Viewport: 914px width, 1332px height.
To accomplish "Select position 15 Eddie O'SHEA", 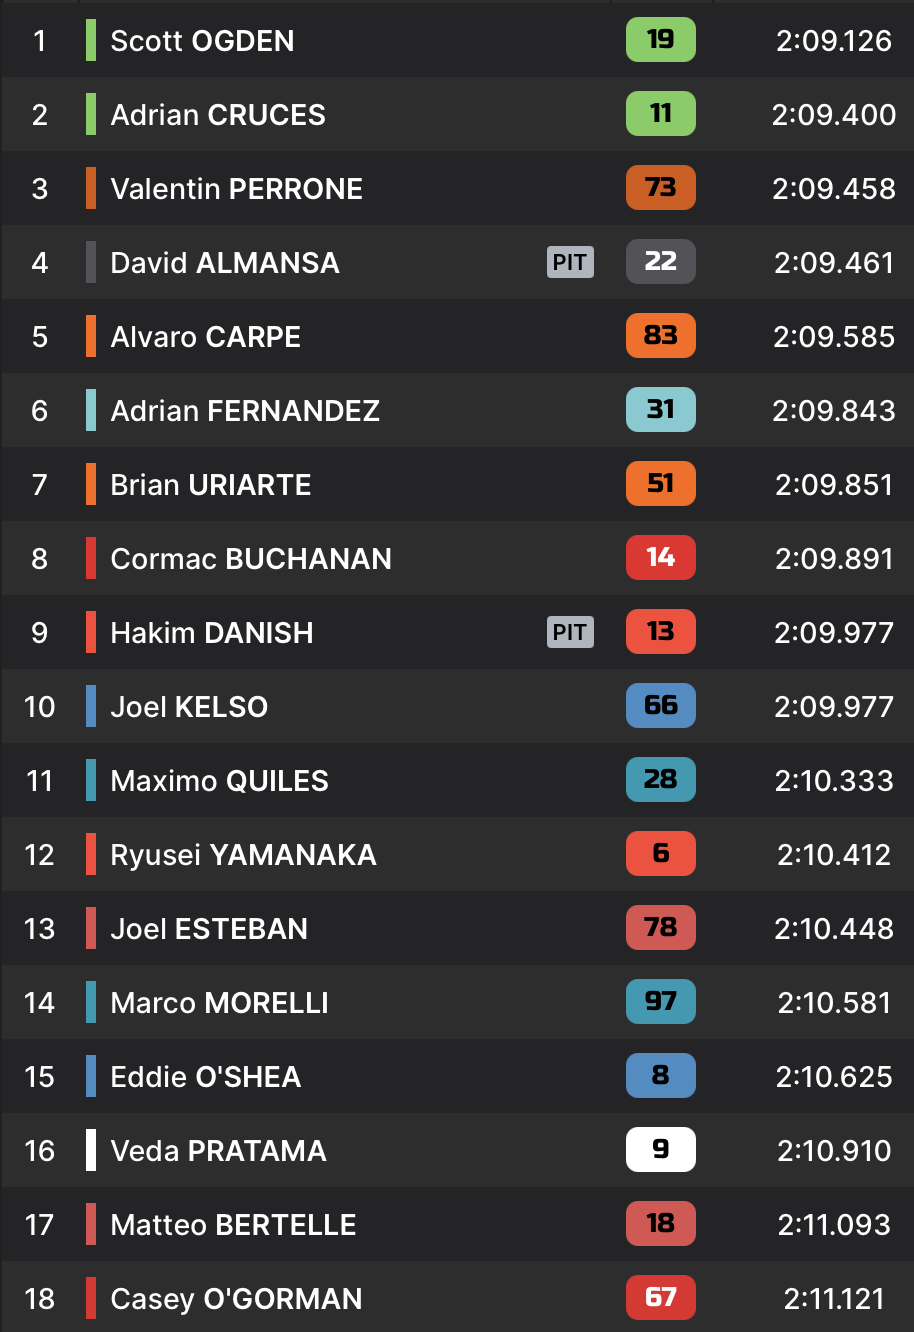I will point(457,1076).
